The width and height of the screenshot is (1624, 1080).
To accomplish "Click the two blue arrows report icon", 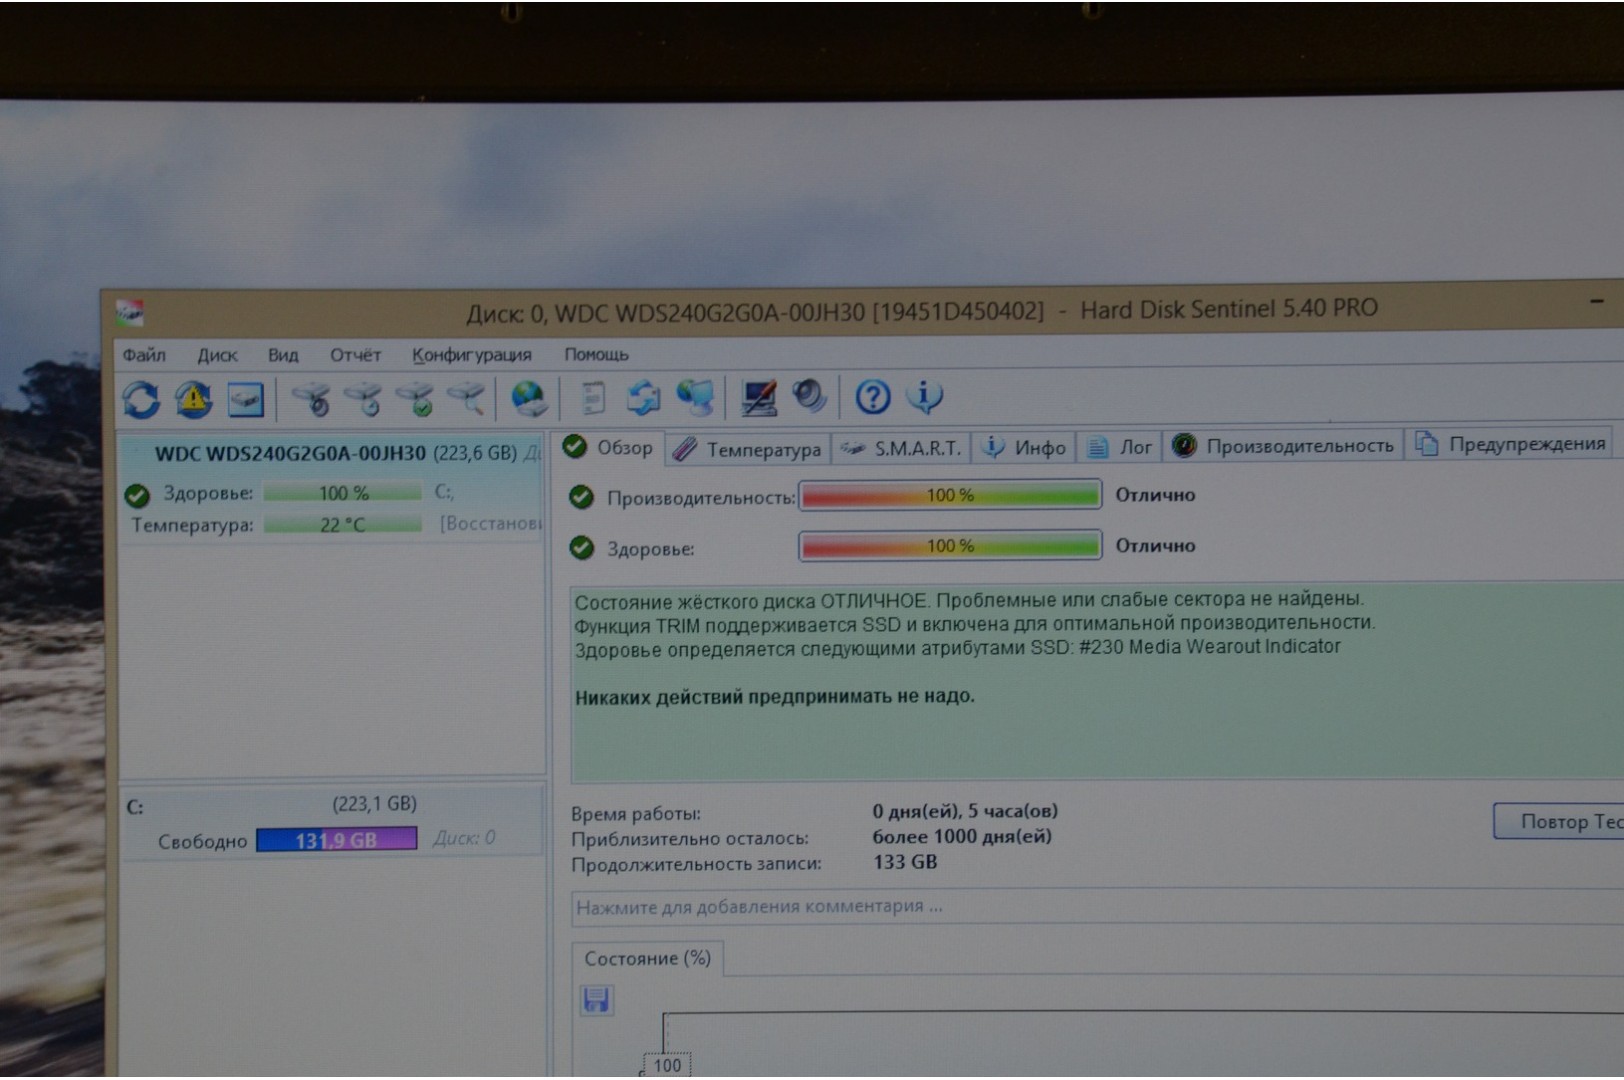I will click(643, 398).
